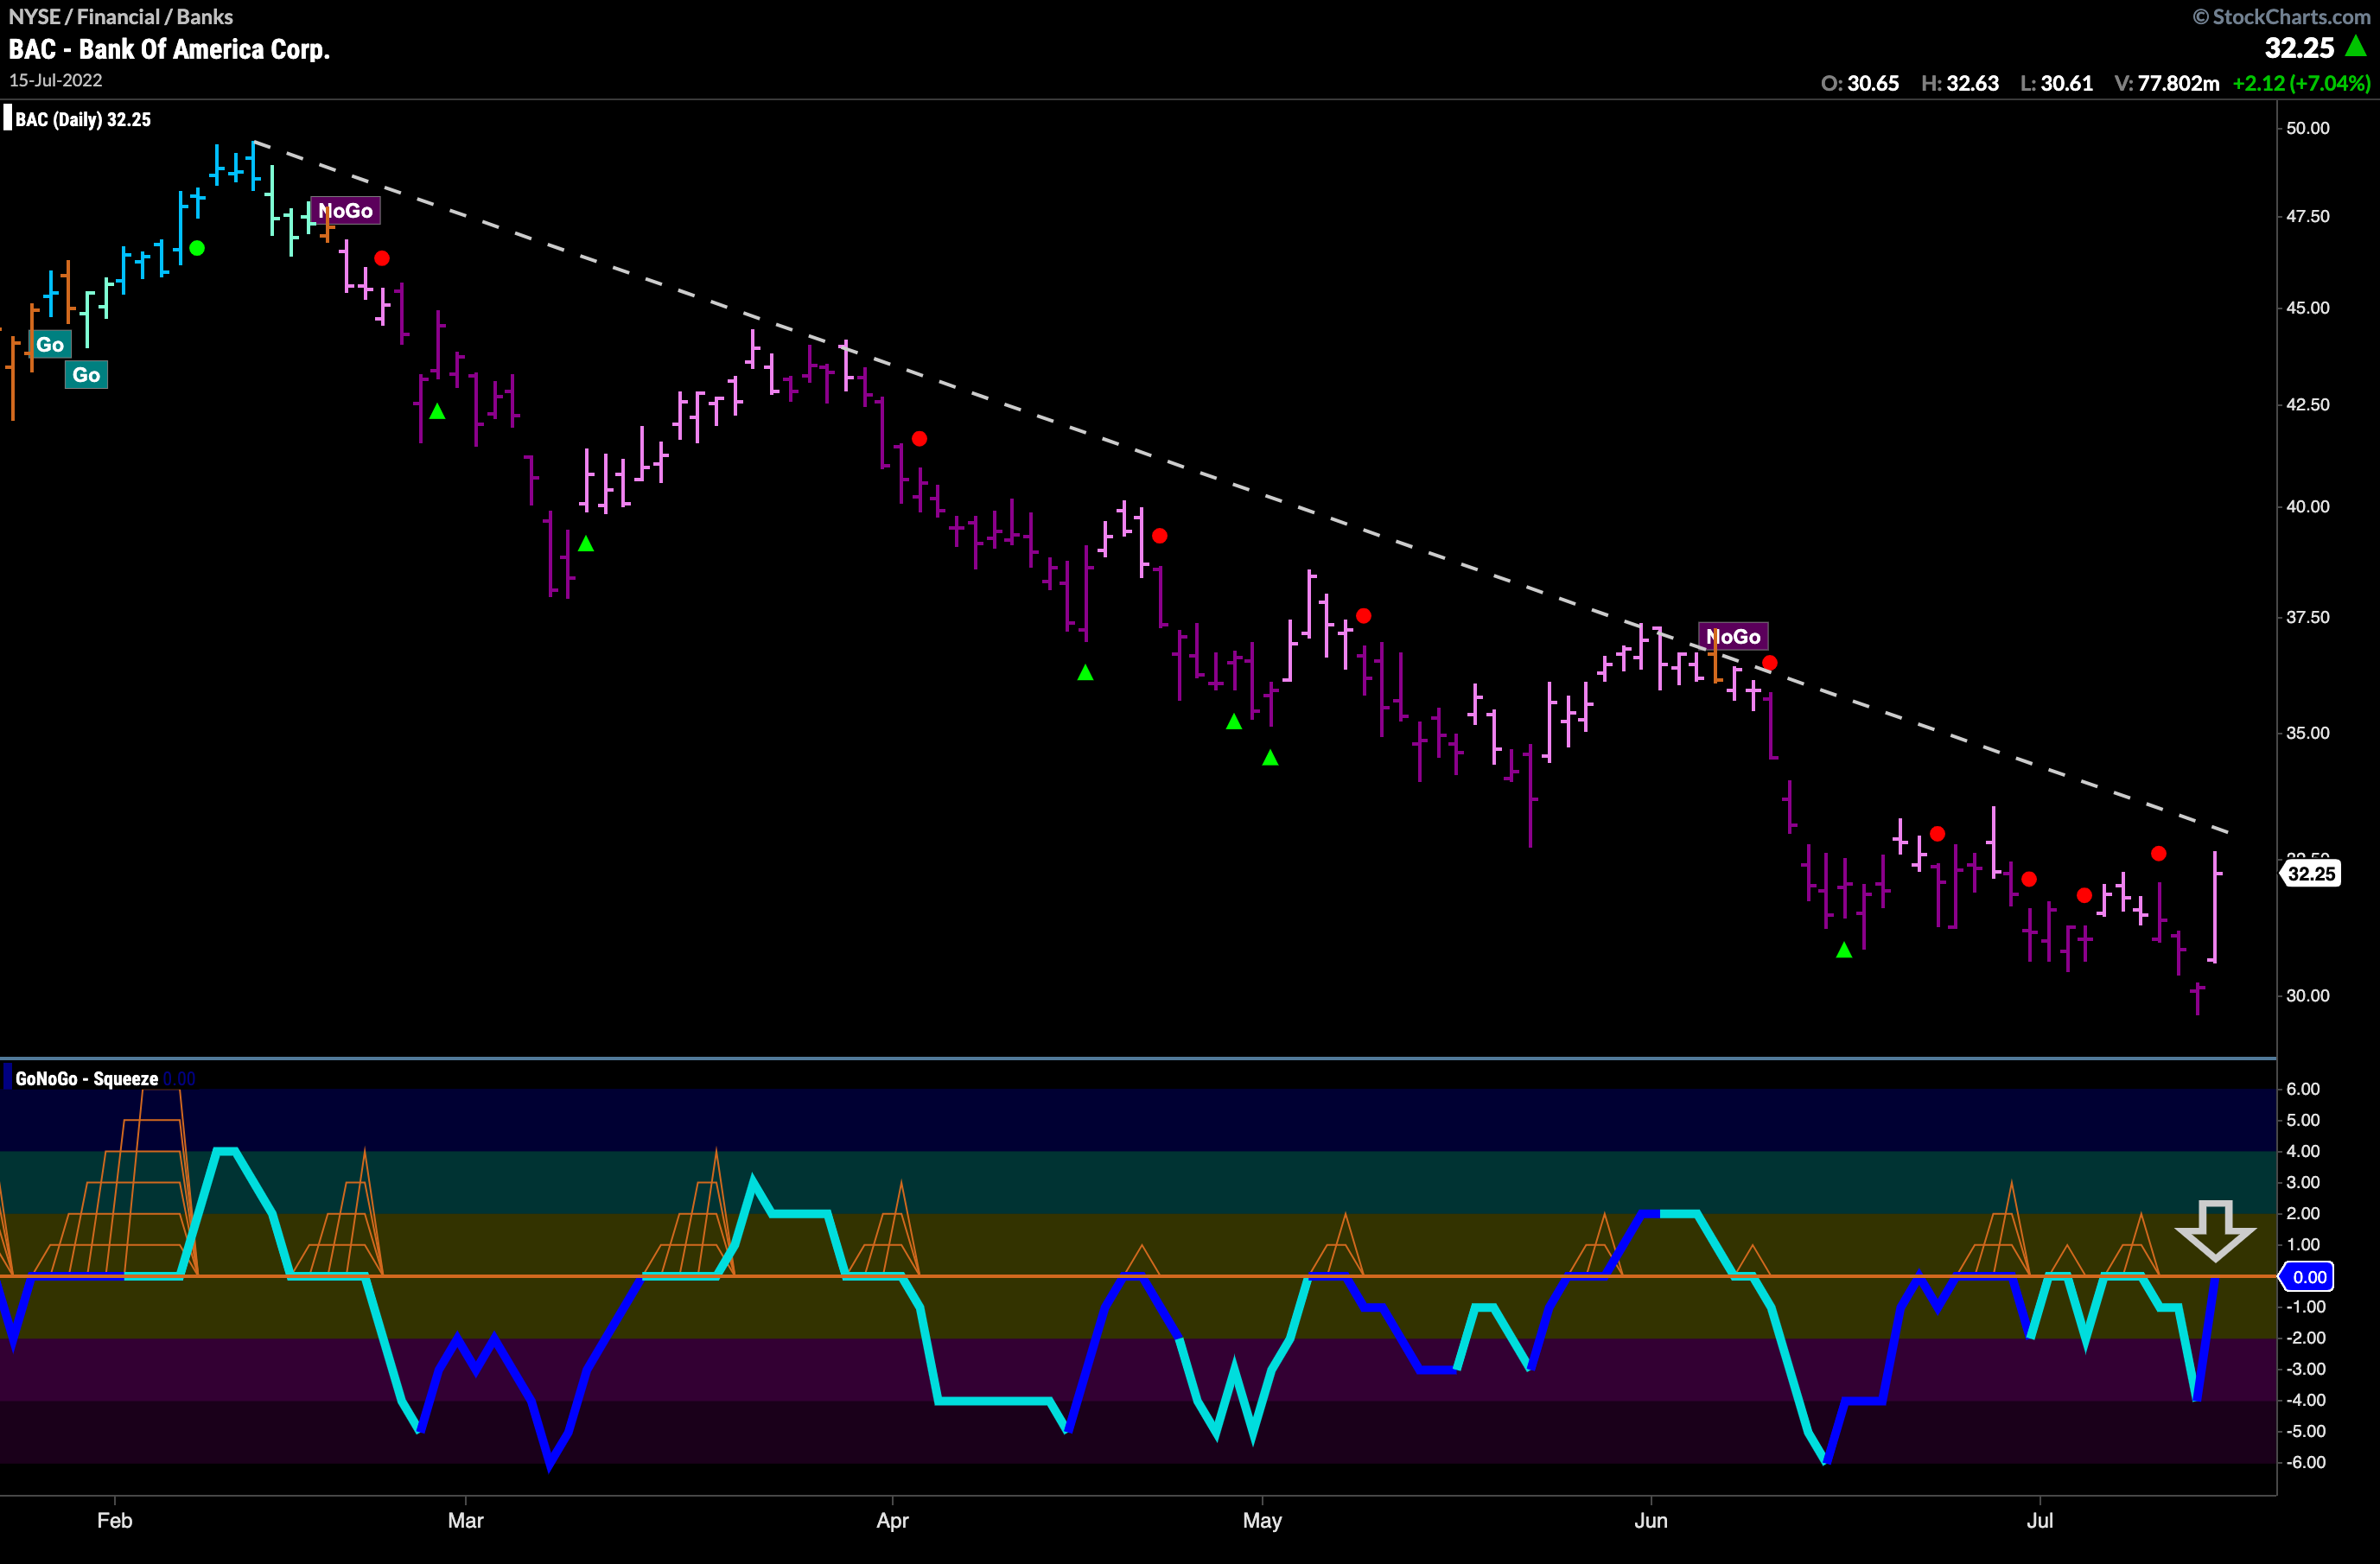Click the 'BAC - Bank Of America Corp.' title
Viewport: 2380px width, 1564px height.
pos(169,49)
